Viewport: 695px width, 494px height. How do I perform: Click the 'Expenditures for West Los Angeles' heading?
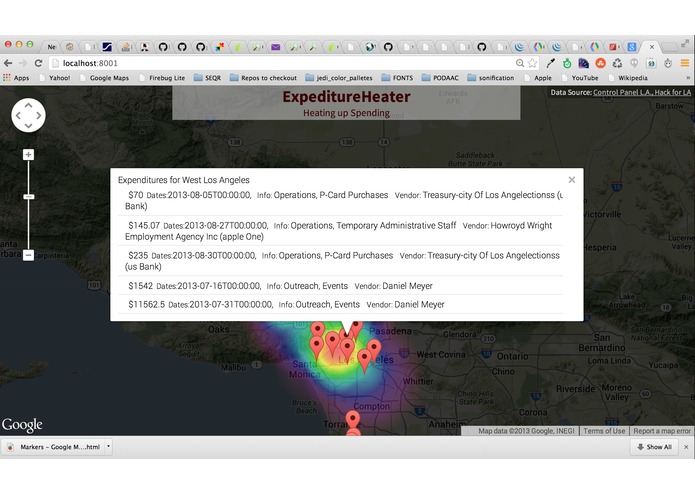[184, 180]
